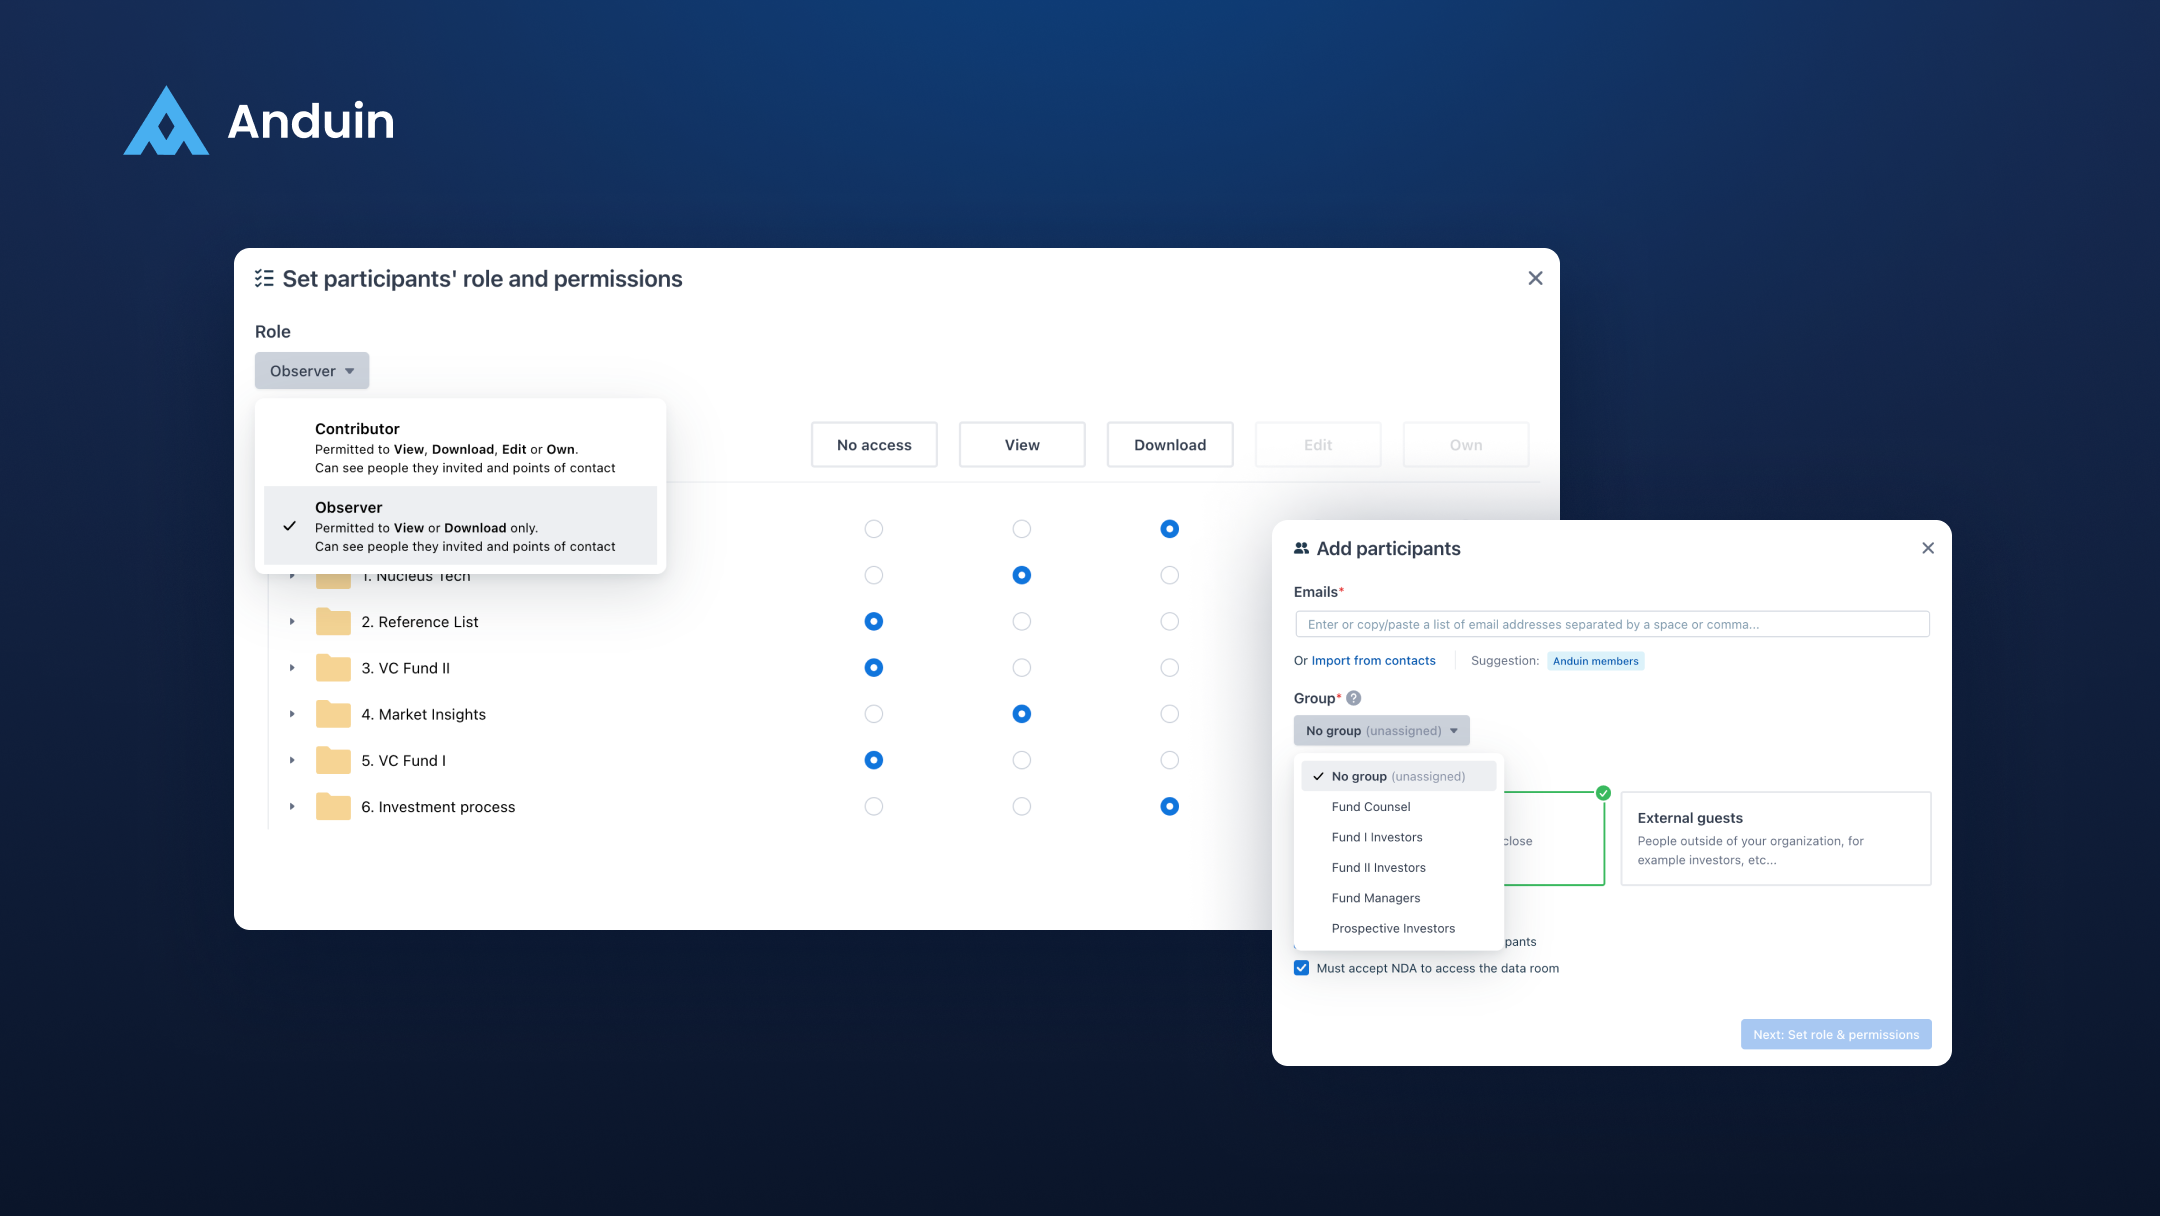Click the help icon next to the Group label
Viewport: 2160px width, 1216px height.
(x=1353, y=698)
